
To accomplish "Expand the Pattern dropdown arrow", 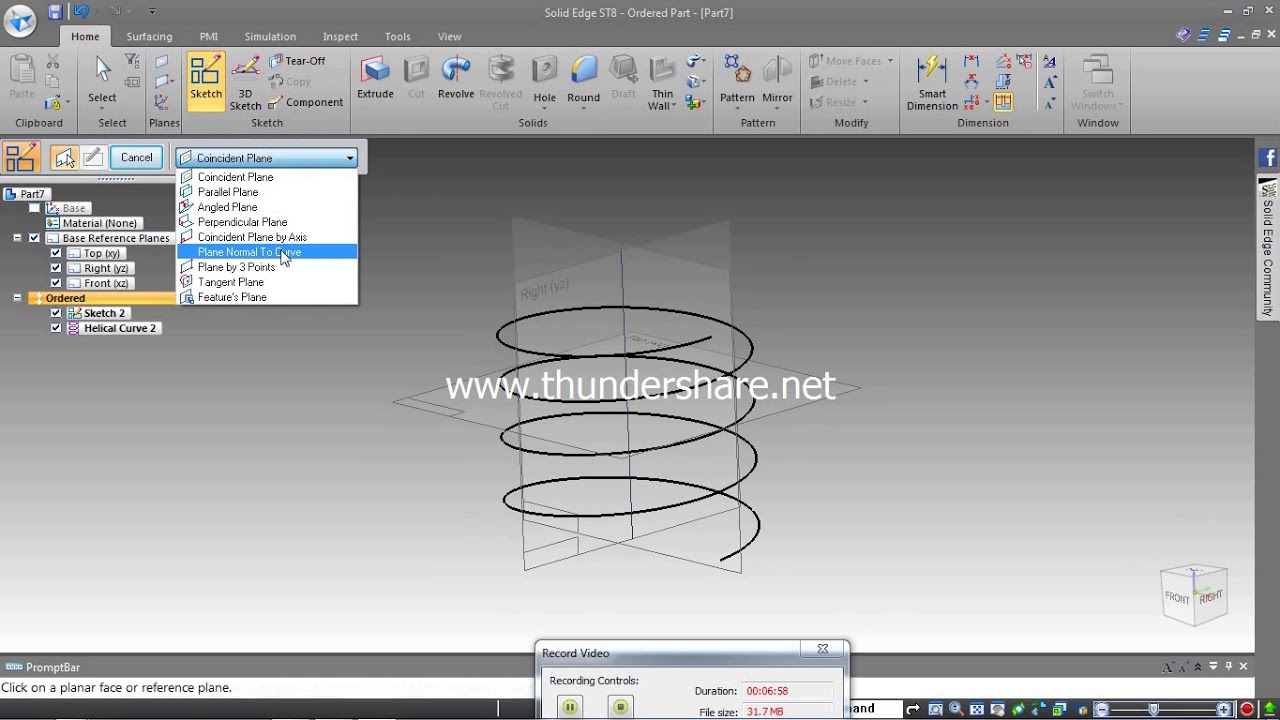I will tap(737, 108).
